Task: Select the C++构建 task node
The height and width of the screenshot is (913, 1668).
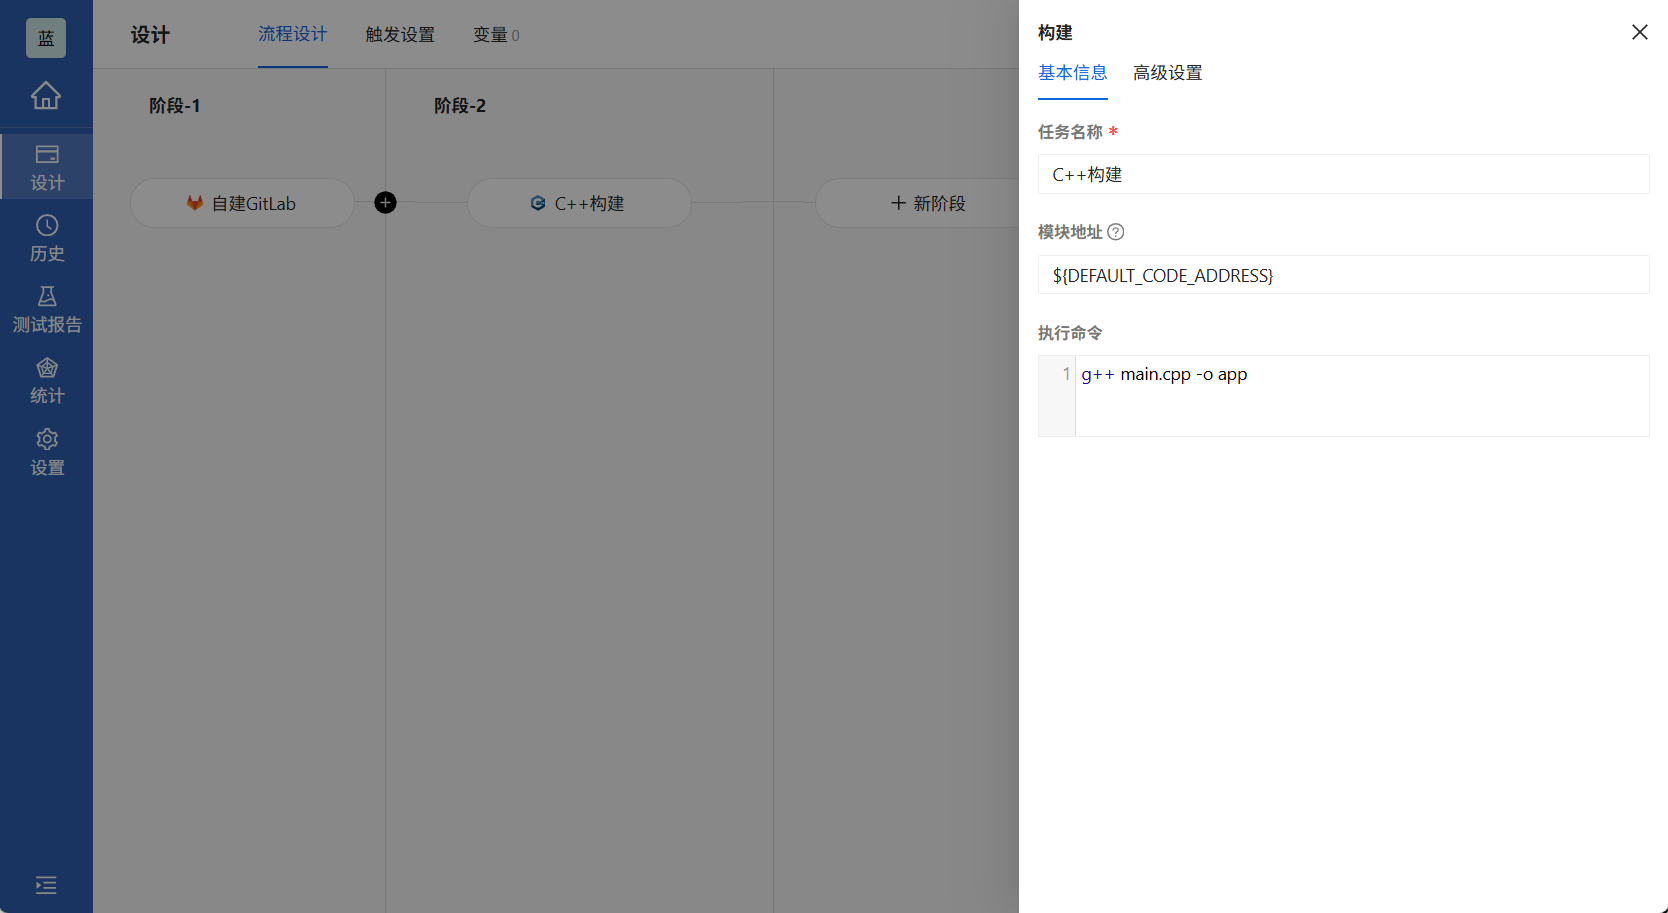Action: click(578, 202)
